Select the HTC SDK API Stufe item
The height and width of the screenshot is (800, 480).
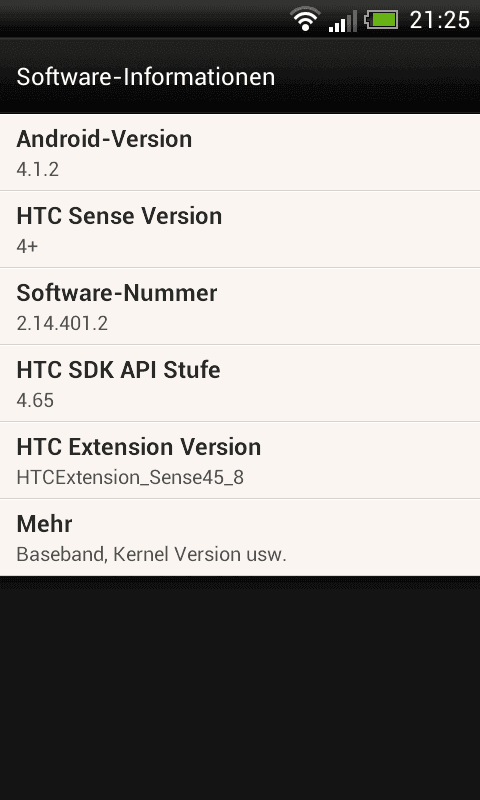pos(240,383)
